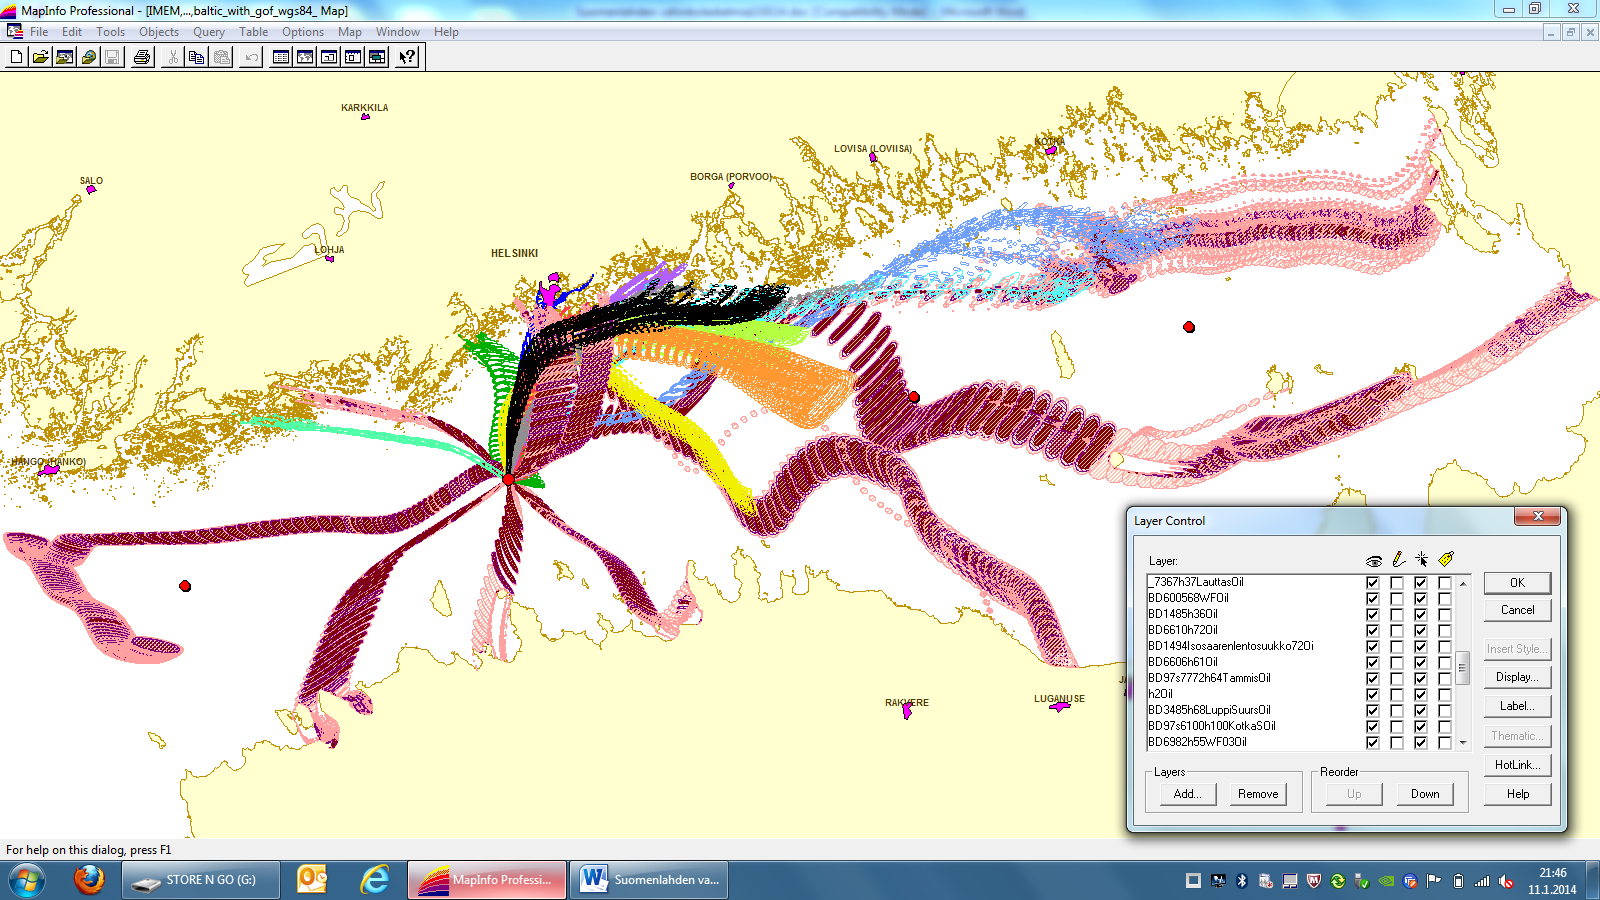
Task: Open the Query menu
Action: 209,32
